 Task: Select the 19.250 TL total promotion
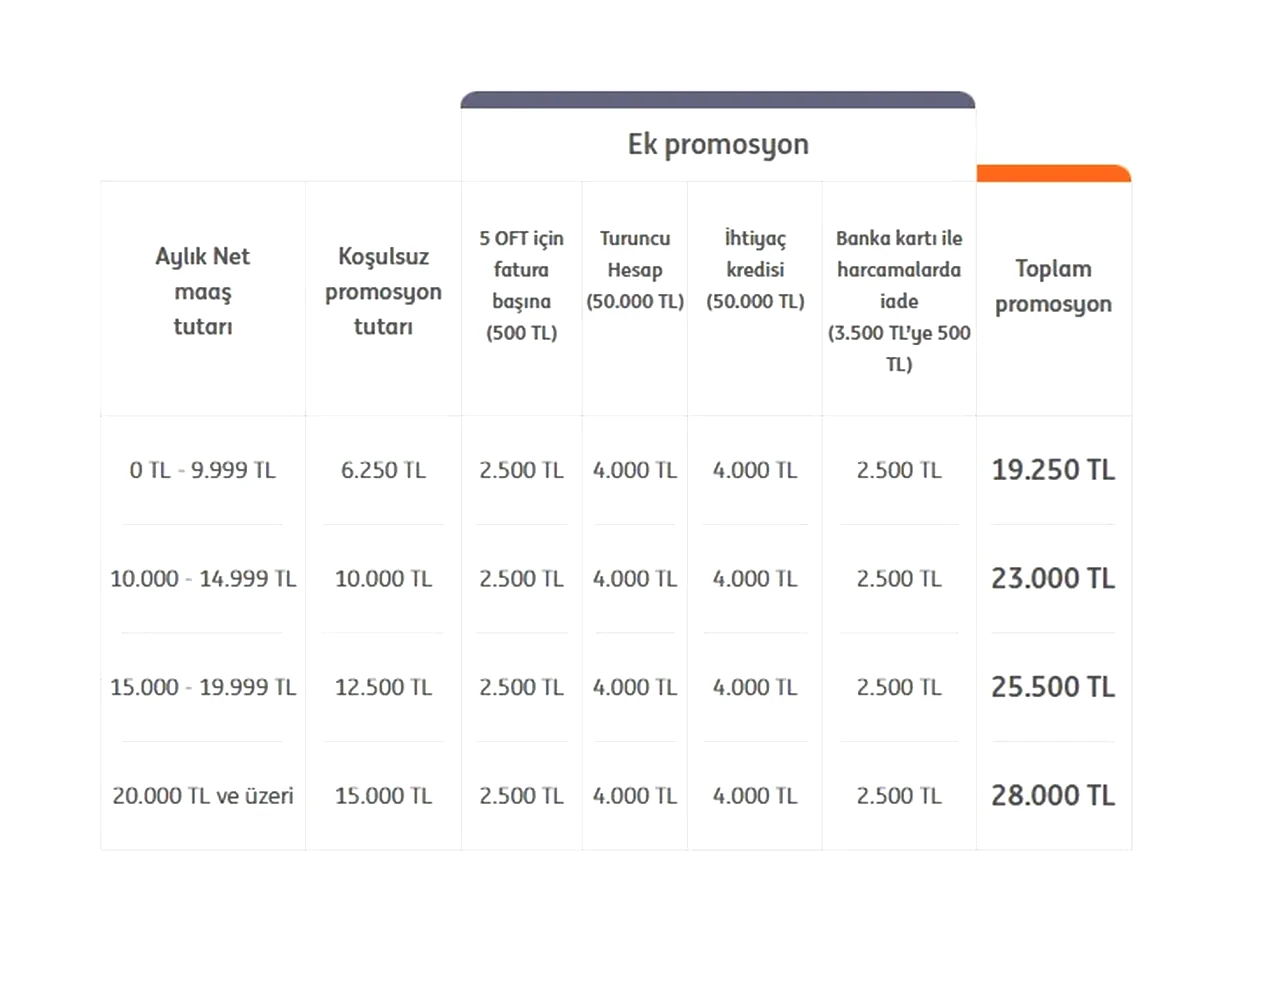(1053, 470)
